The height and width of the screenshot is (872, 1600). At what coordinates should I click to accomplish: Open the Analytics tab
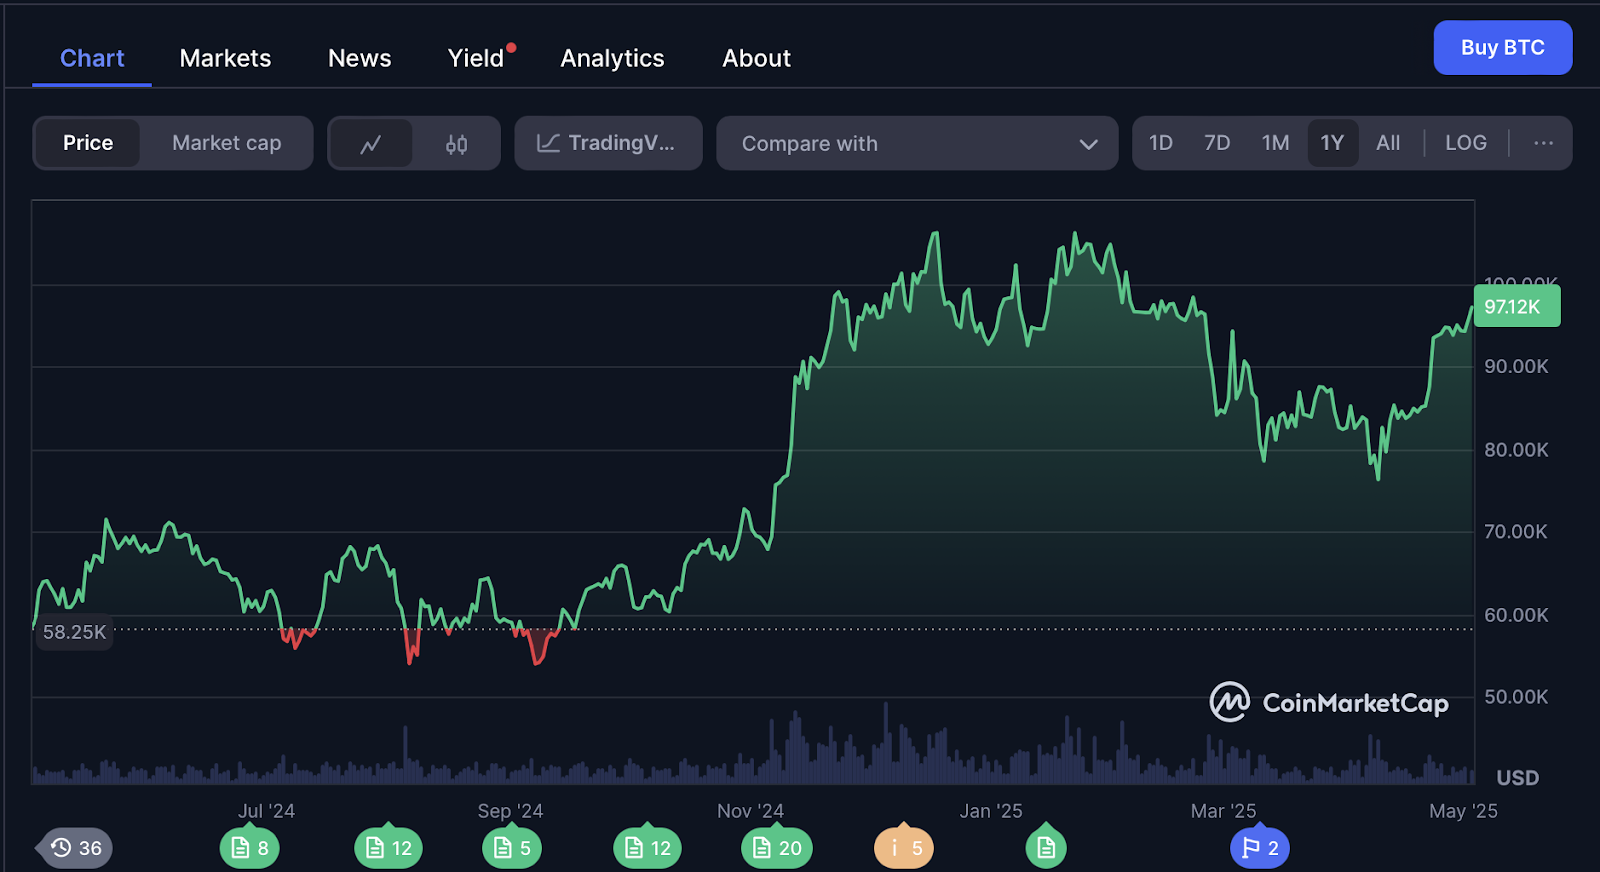coord(612,58)
